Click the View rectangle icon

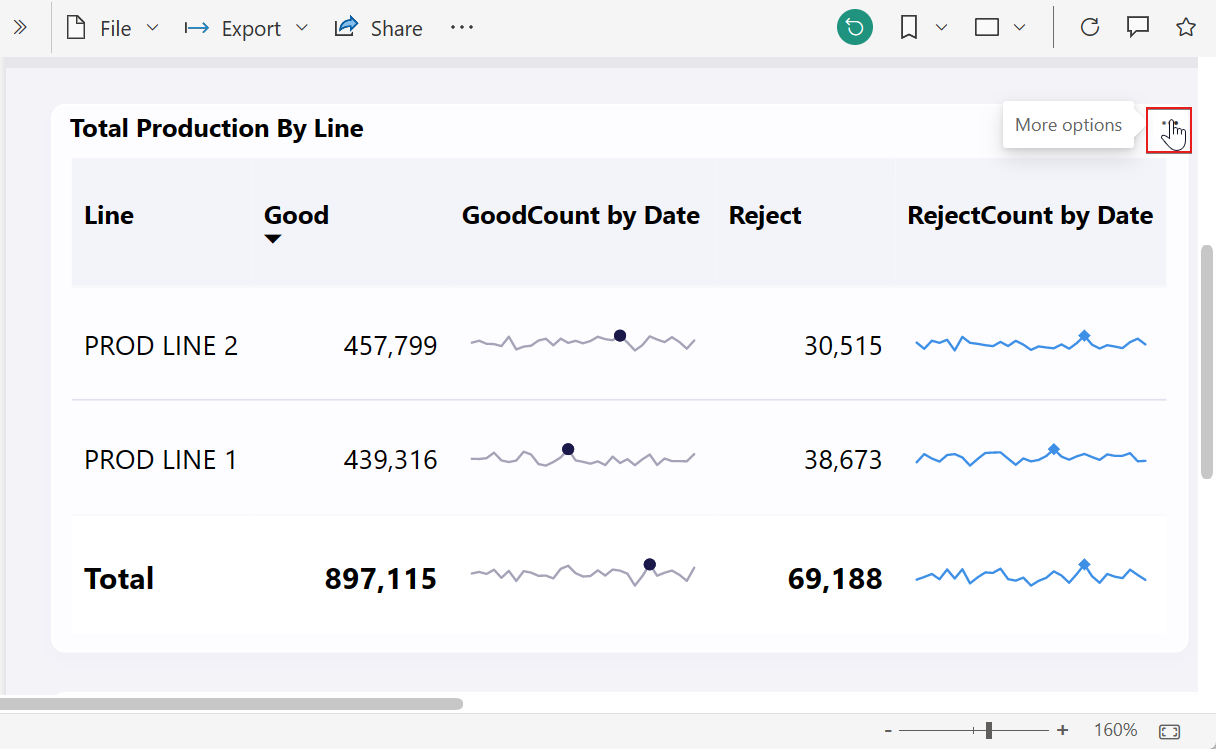(x=987, y=28)
